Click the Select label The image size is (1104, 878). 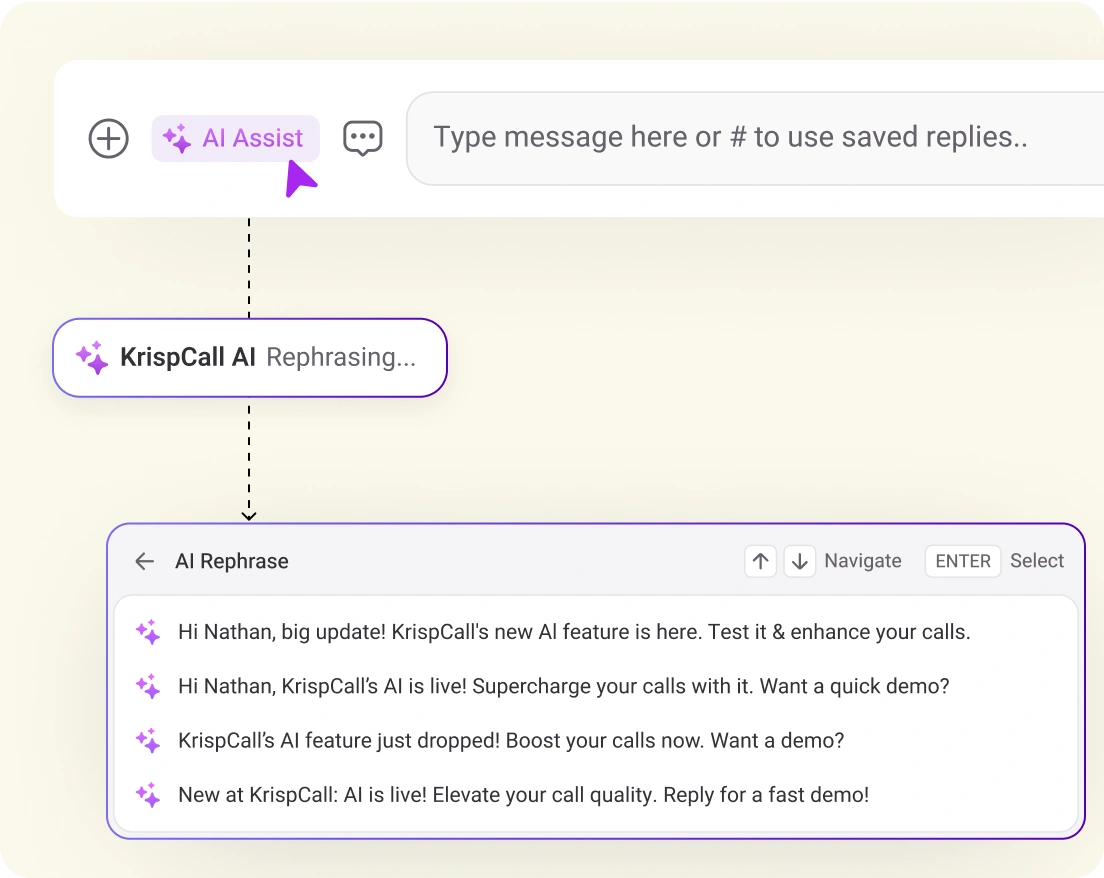click(1036, 561)
